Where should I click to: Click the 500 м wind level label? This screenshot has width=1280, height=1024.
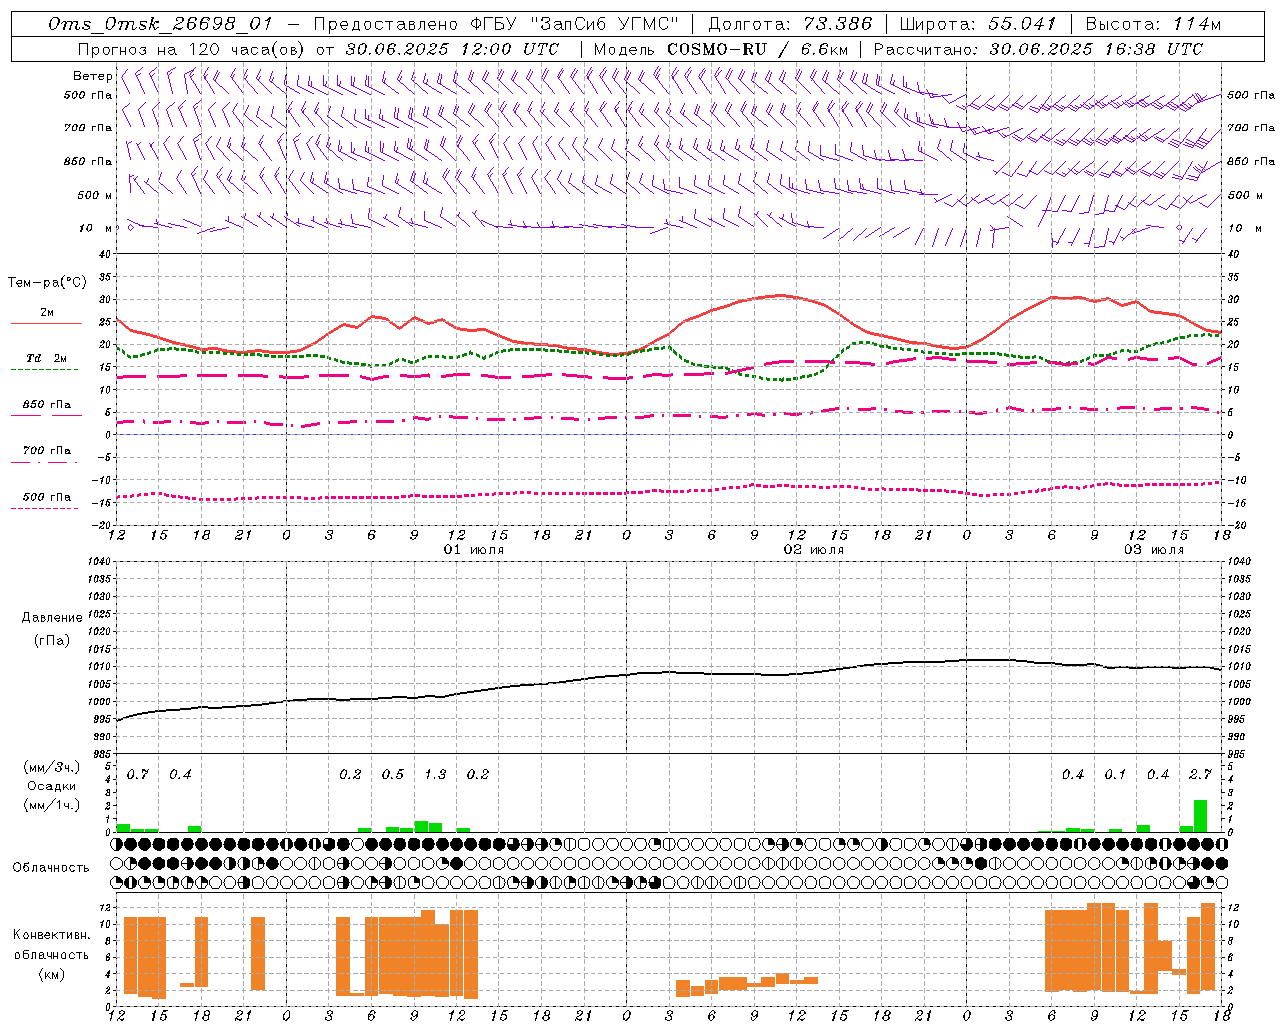pyautogui.click(x=95, y=195)
